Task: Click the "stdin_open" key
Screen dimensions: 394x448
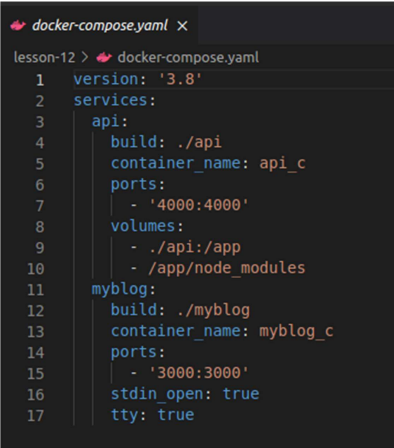Action: point(157,394)
